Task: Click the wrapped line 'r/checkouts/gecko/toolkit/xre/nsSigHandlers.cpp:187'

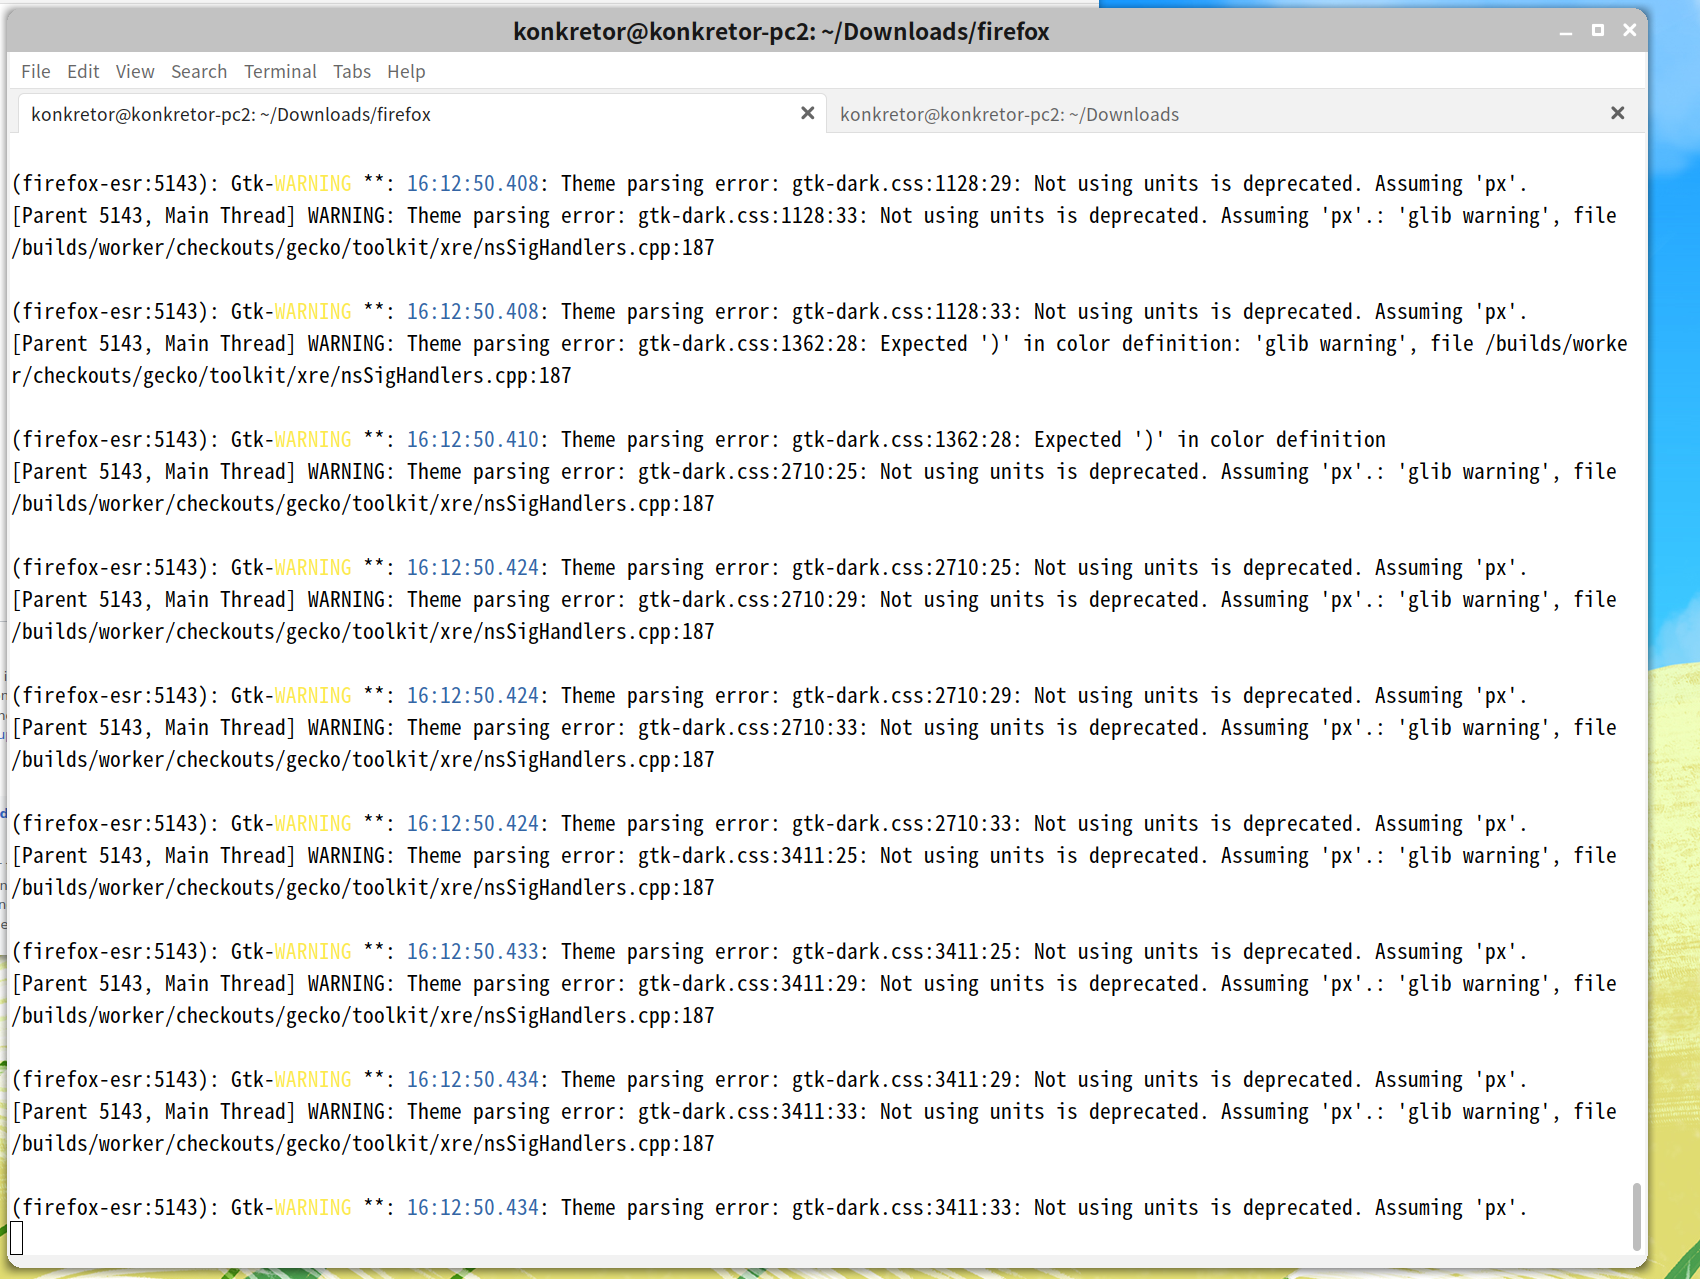Action: click(x=292, y=376)
